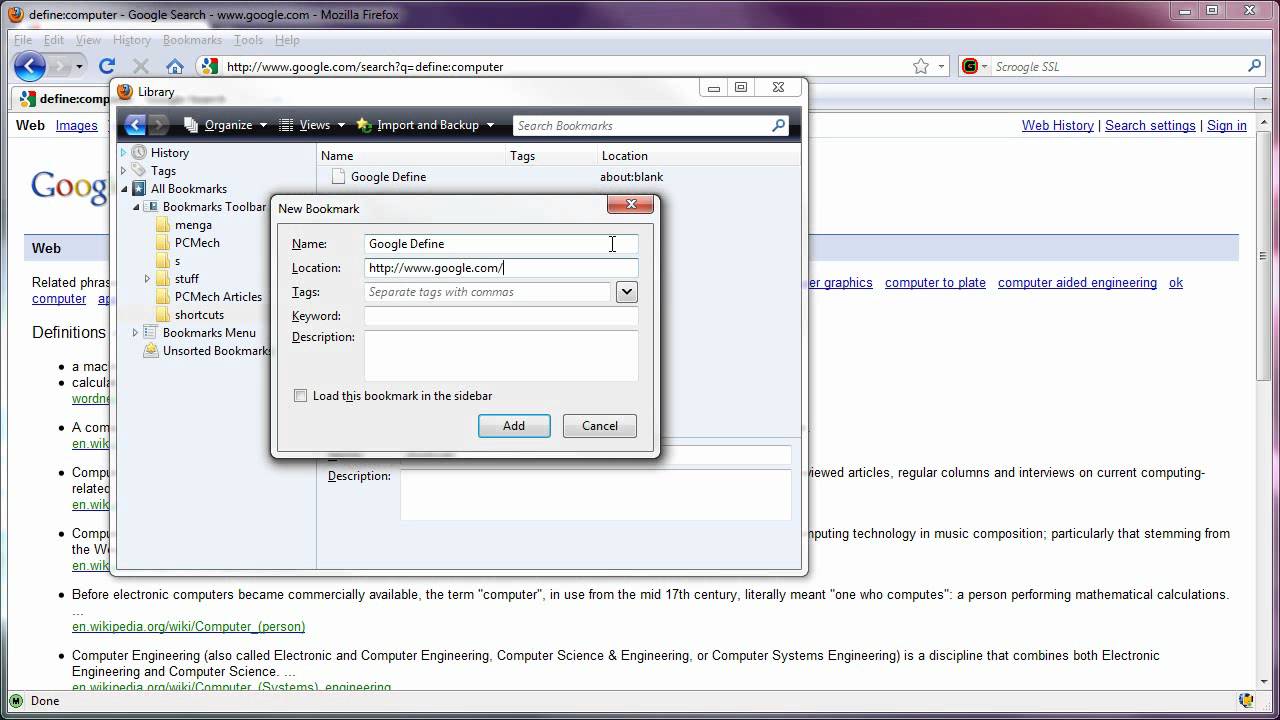The image size is (1280, 720).
Task: Open the Organize dropdown menu
Action: [226, 125]
